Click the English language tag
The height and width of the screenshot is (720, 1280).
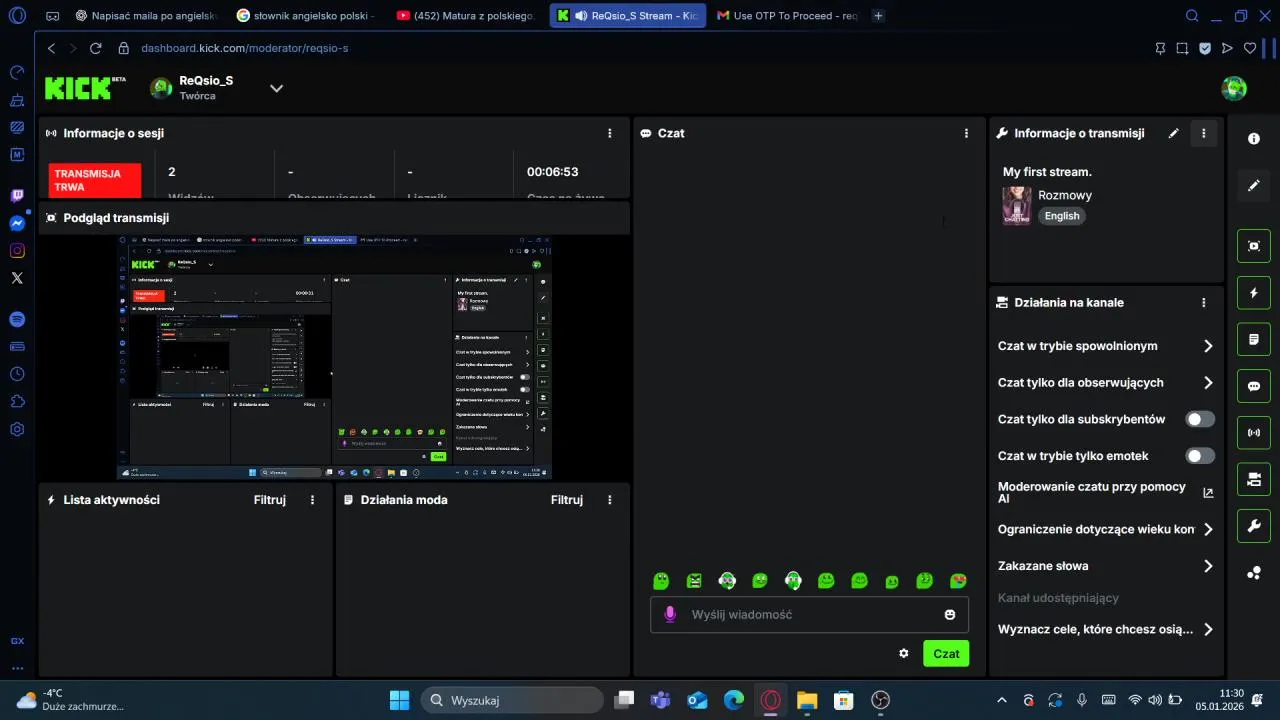(1062, 216)
